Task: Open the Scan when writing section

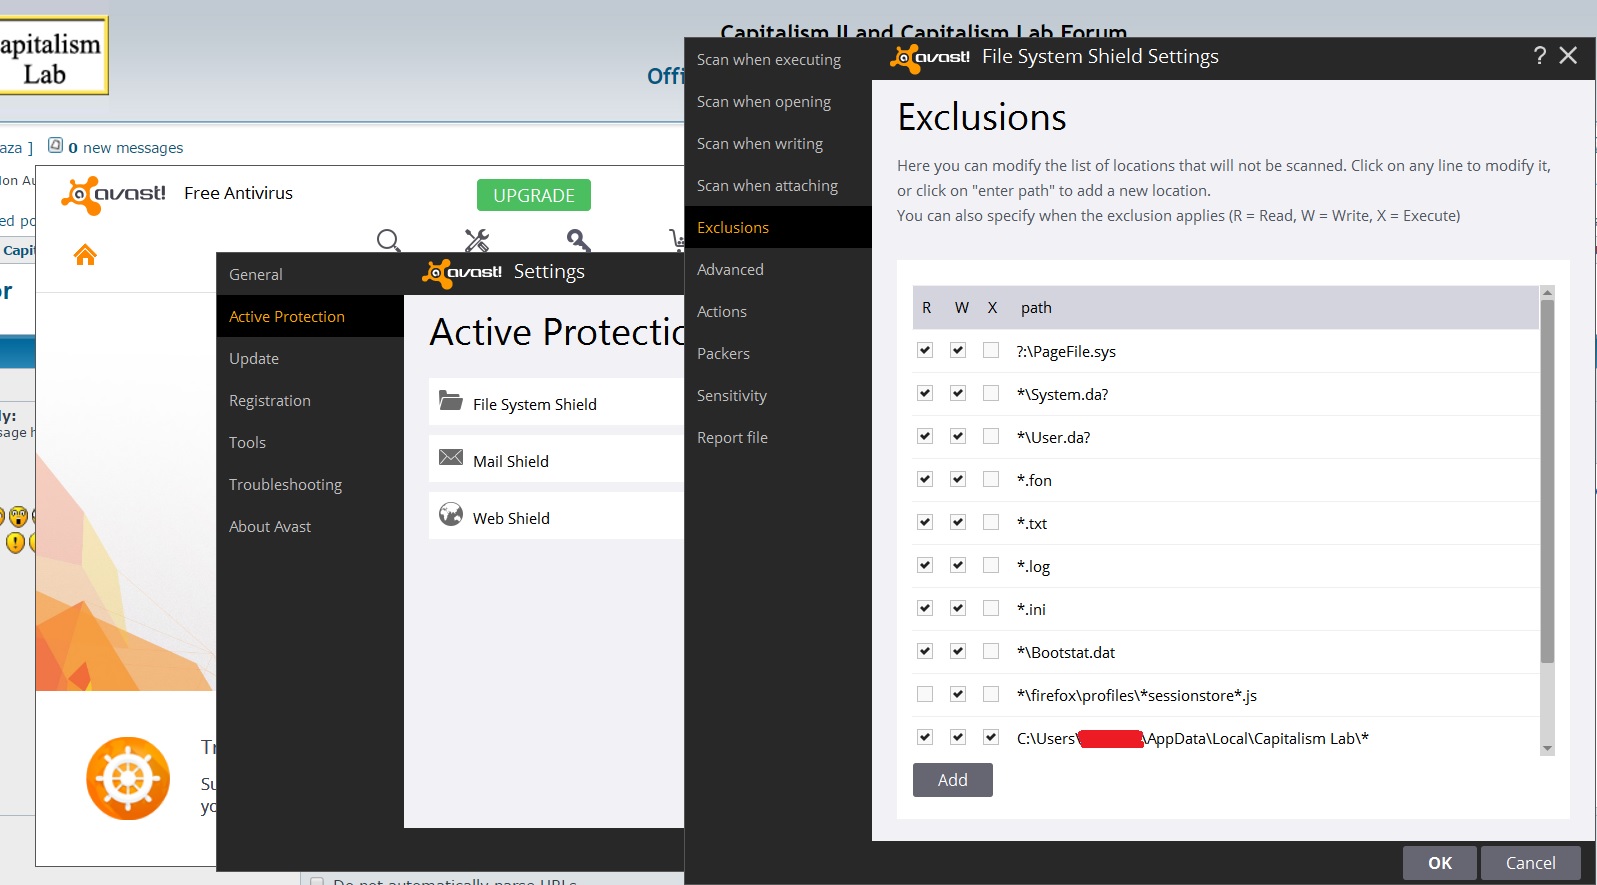Action: pos(778,143)
